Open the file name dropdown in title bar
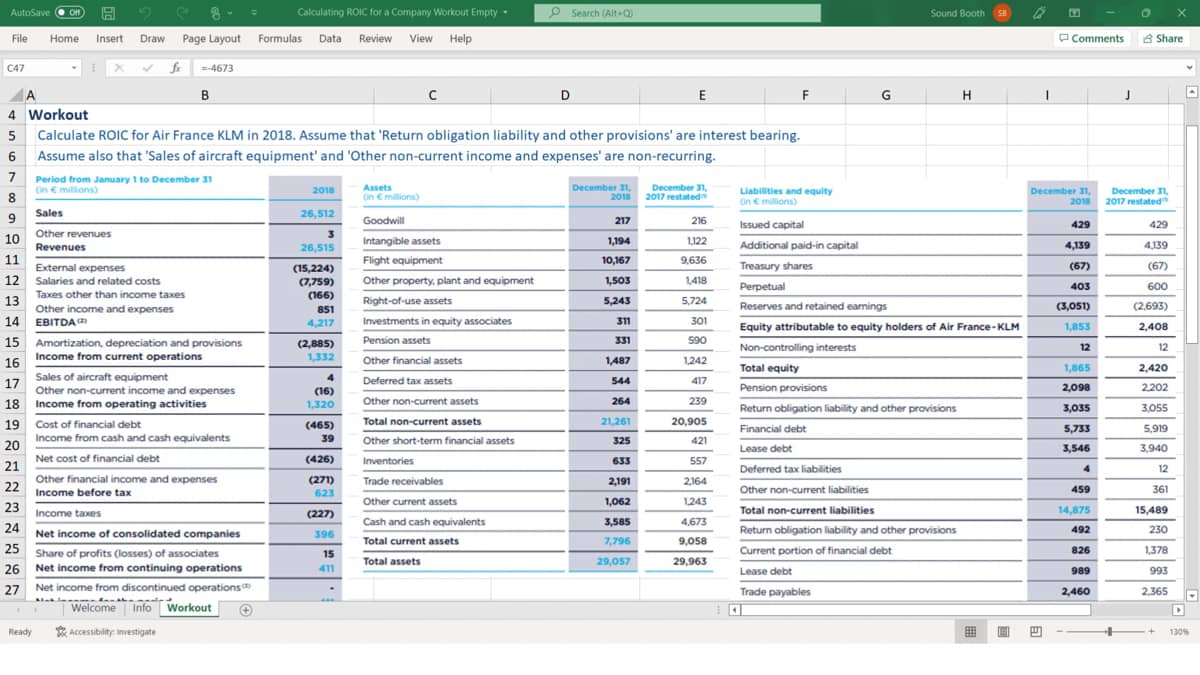The image size is (1200, 675). 506,13
